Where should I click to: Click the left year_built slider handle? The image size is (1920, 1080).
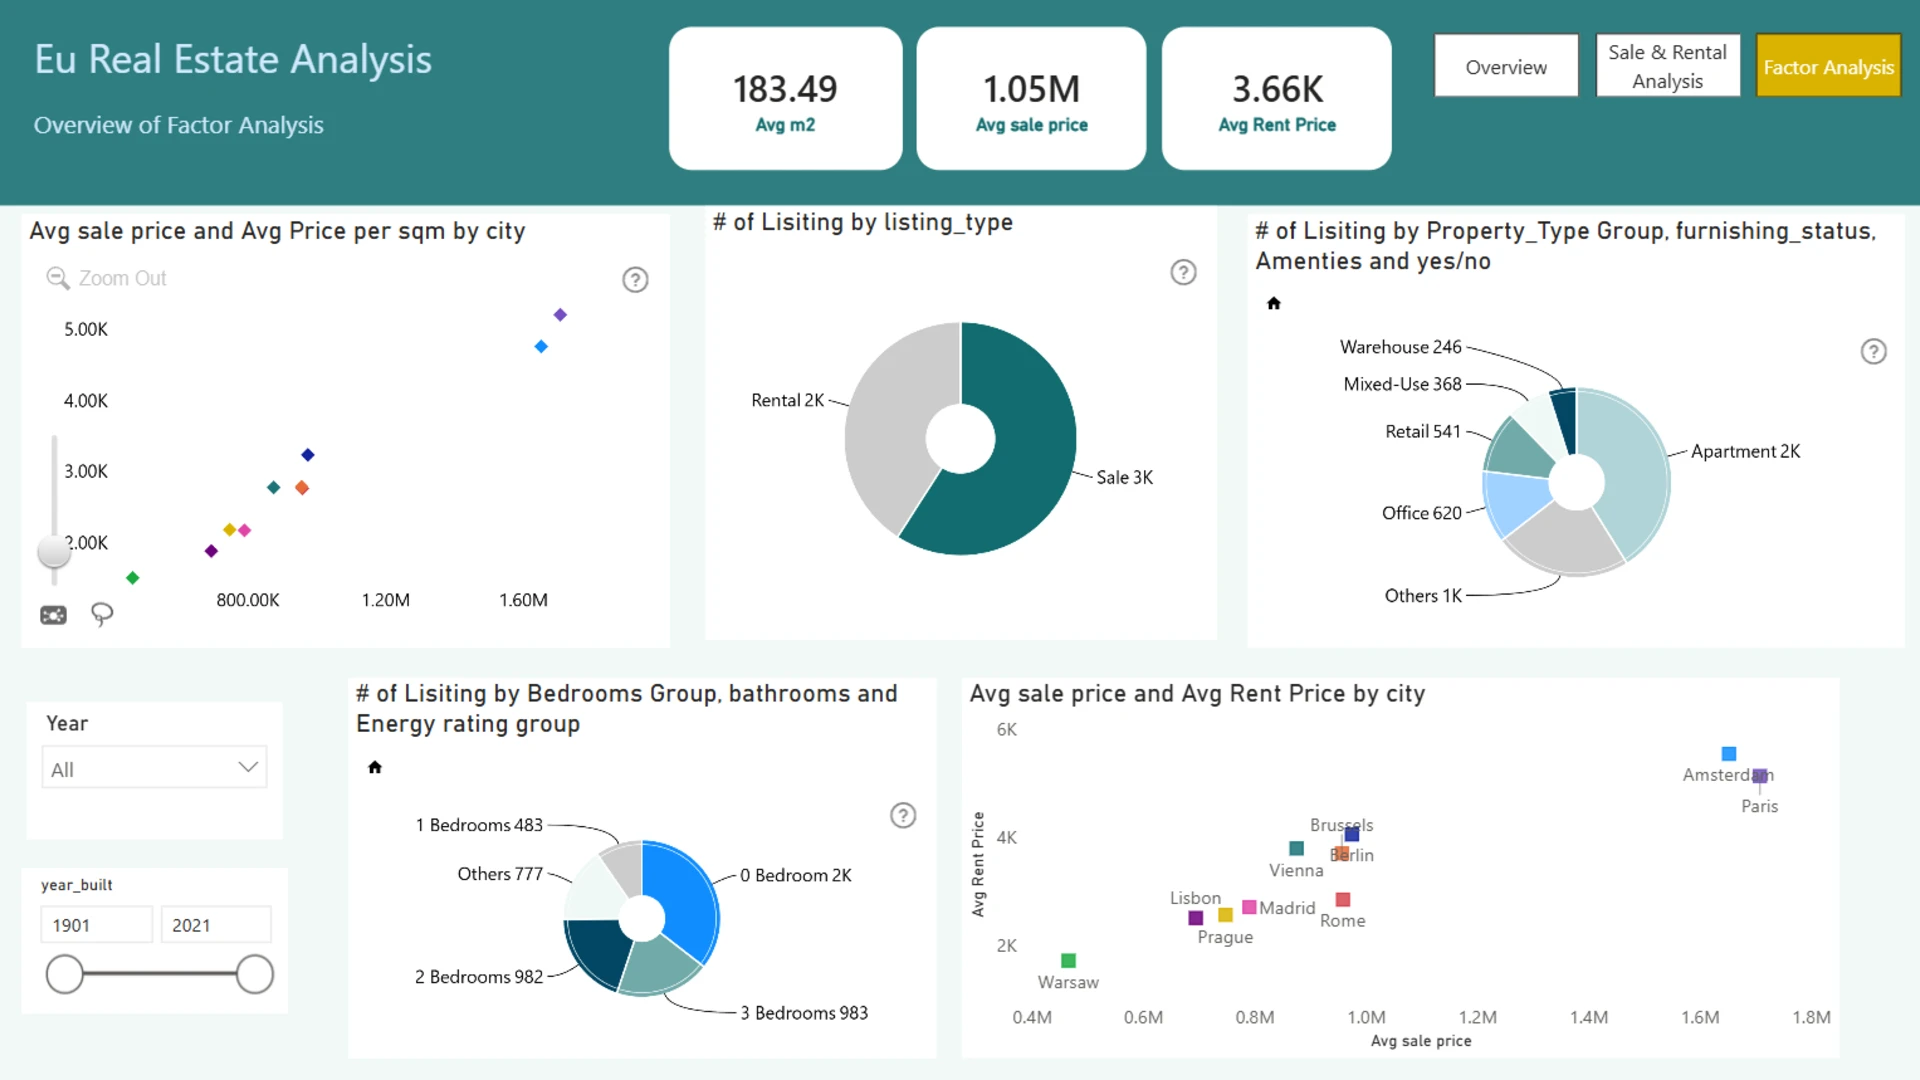tap(65, 974)
